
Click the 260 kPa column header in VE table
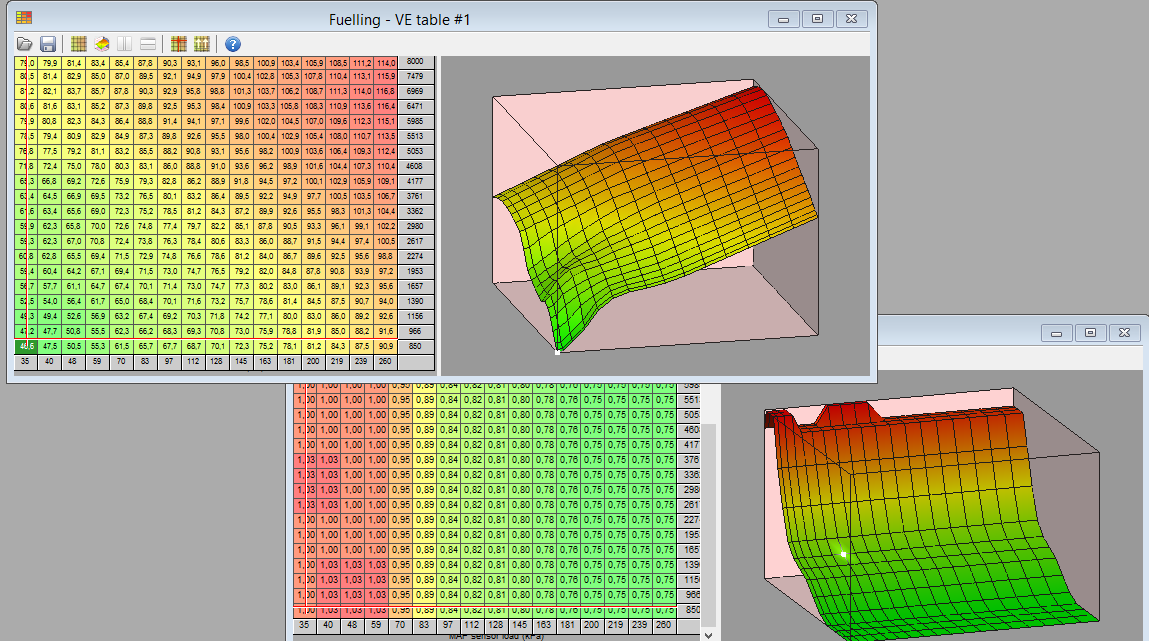385,361
